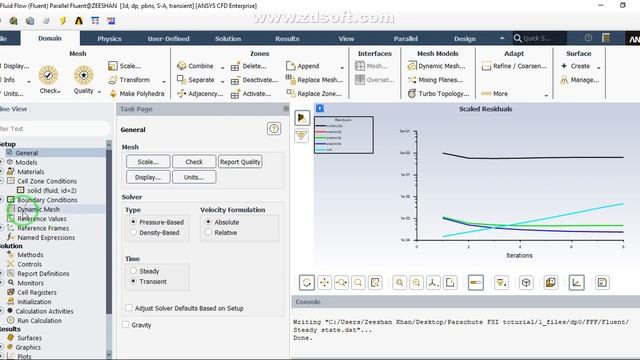Click the rotate view toolbar icon
640x360 pixels.
(307, 282)
